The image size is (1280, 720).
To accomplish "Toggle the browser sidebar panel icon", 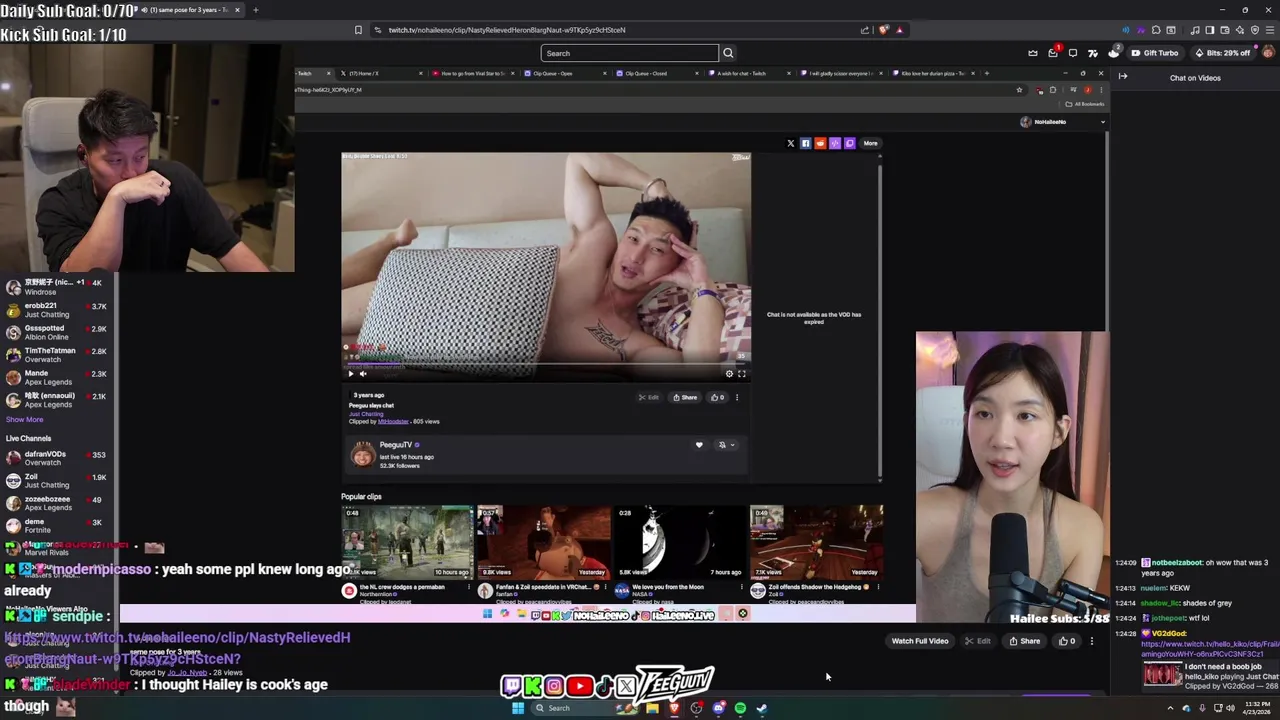I will (x=1209, y=30).
